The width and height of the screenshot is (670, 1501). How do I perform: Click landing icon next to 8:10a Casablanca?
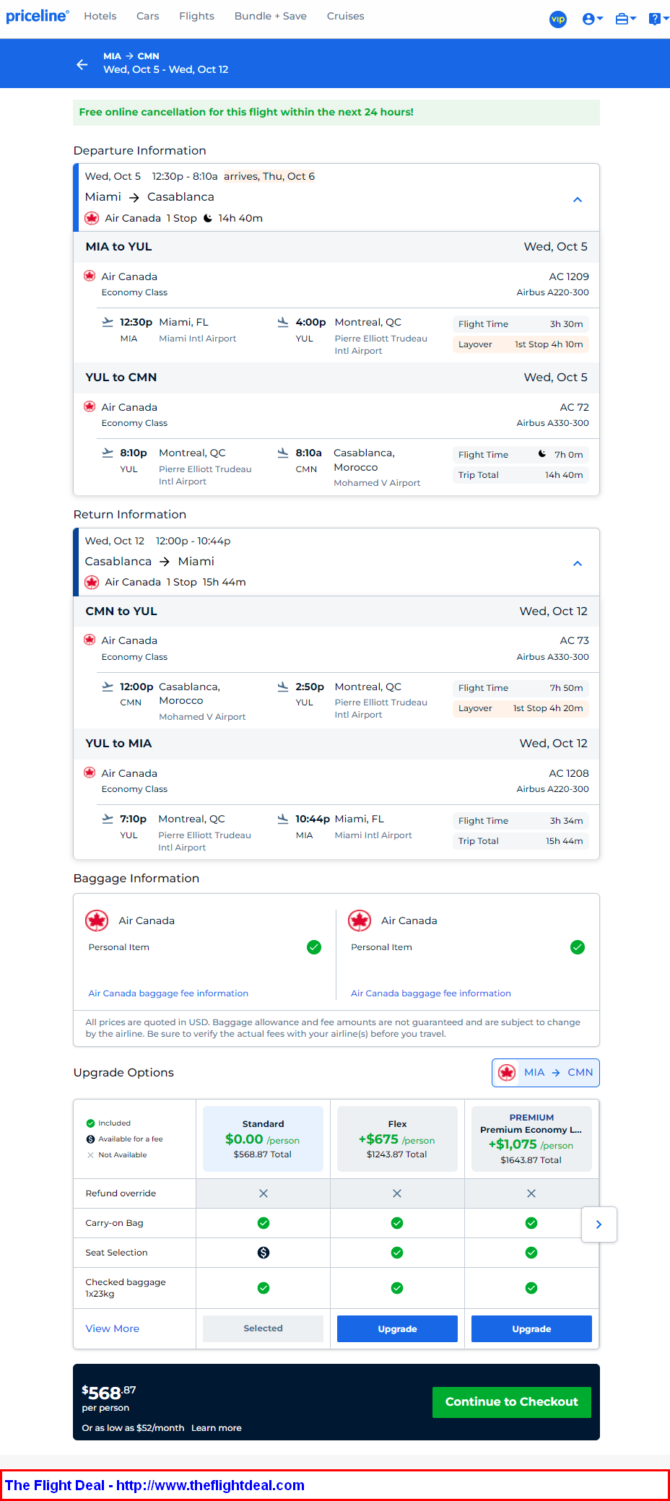283,453
